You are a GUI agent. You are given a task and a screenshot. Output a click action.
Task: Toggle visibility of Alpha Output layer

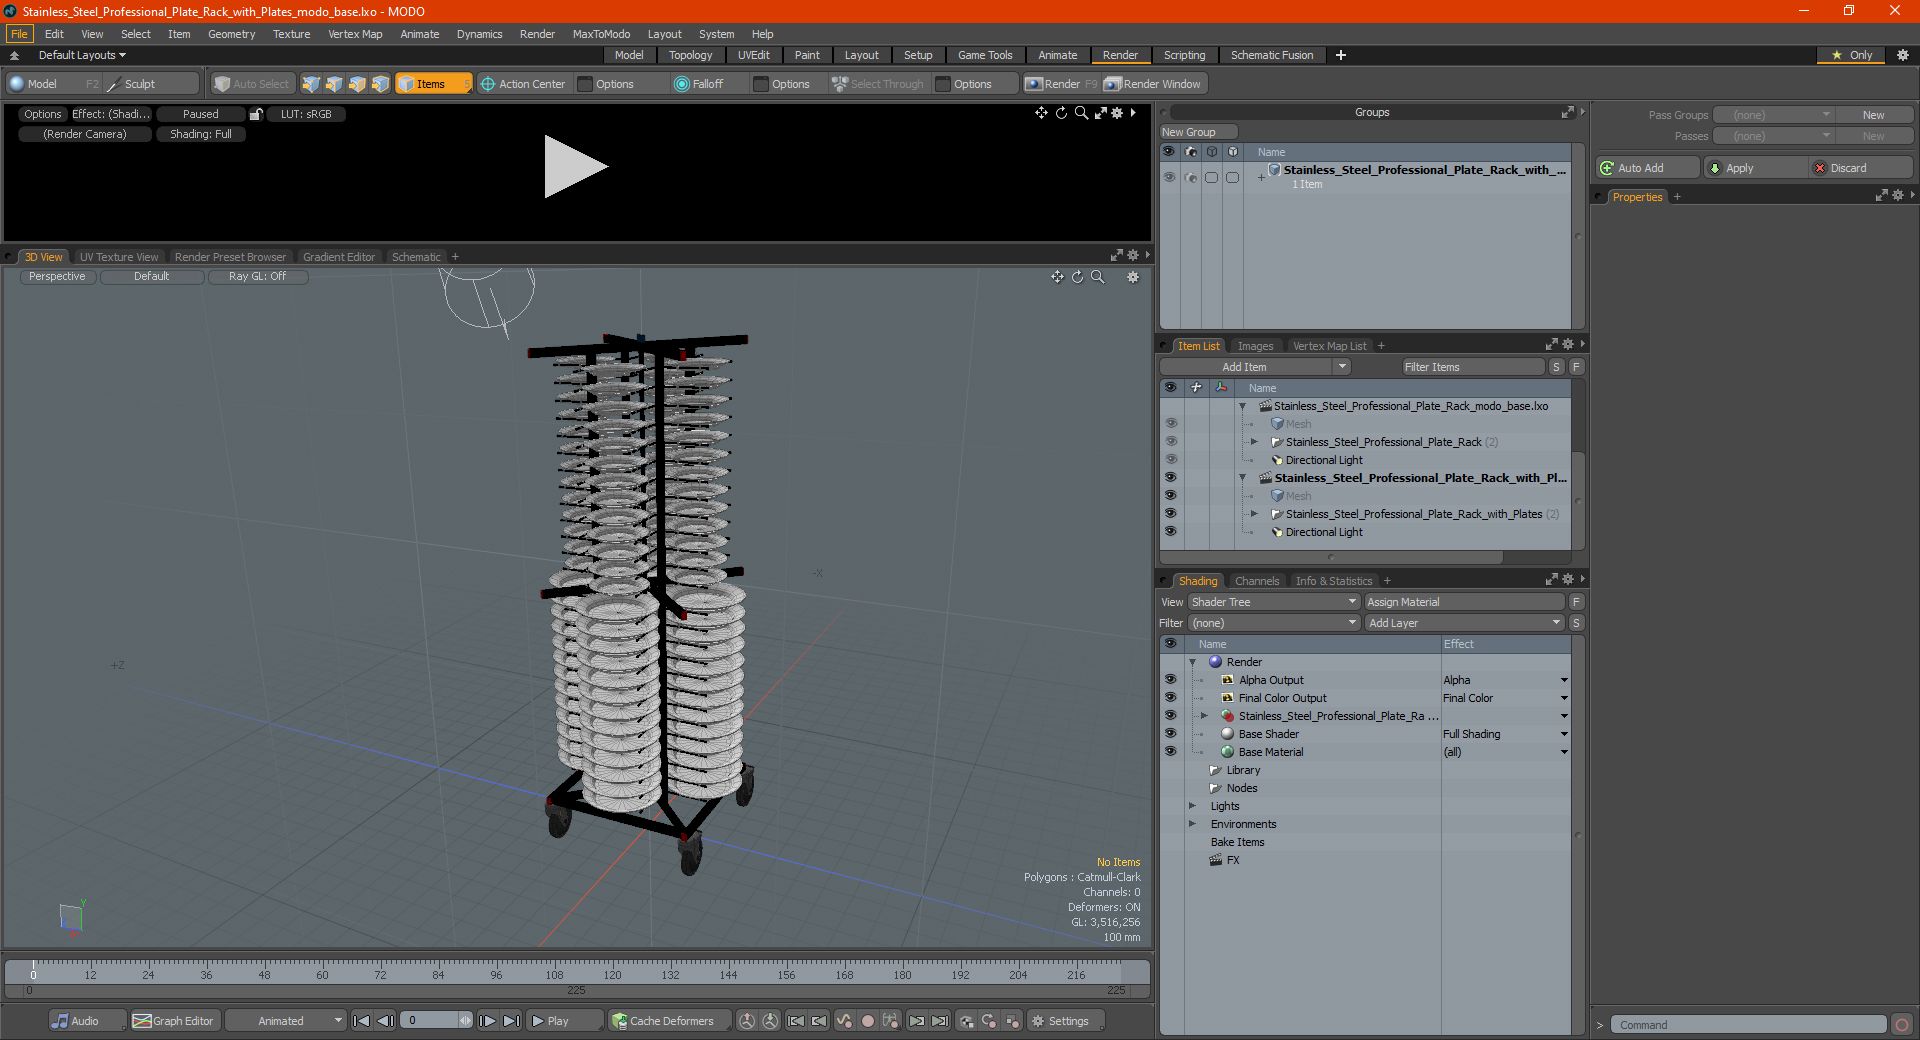pyautogui.click(x=1170, y=680)
